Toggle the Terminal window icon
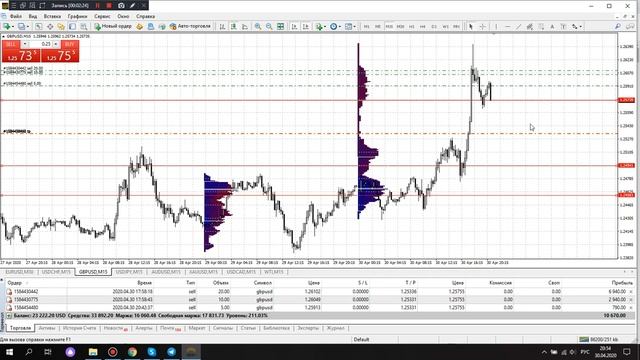 tap(72, 26)
